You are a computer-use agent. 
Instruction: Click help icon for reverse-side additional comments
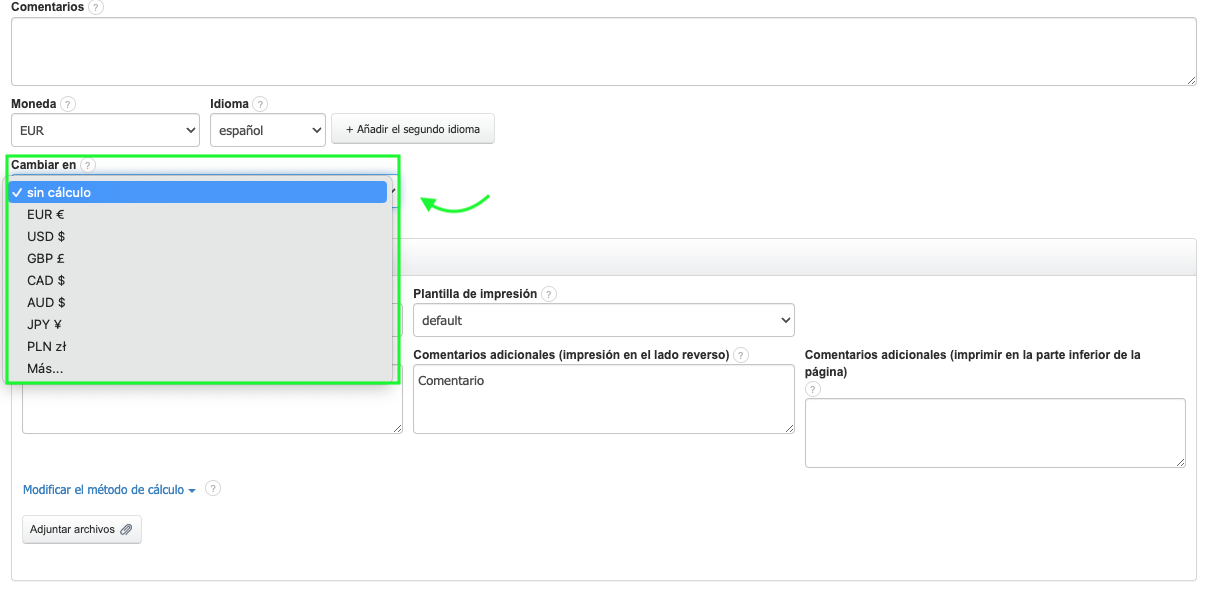pos(740,355)
